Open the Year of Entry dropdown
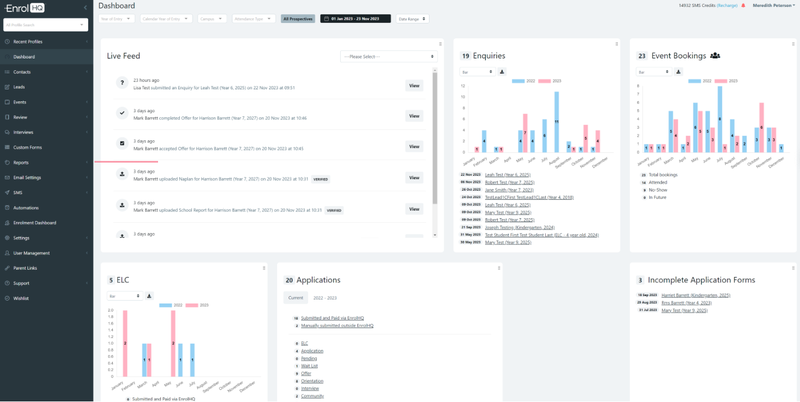Image resolution: width=800 pixels, height=402 pixels. [x=117, y=18]
